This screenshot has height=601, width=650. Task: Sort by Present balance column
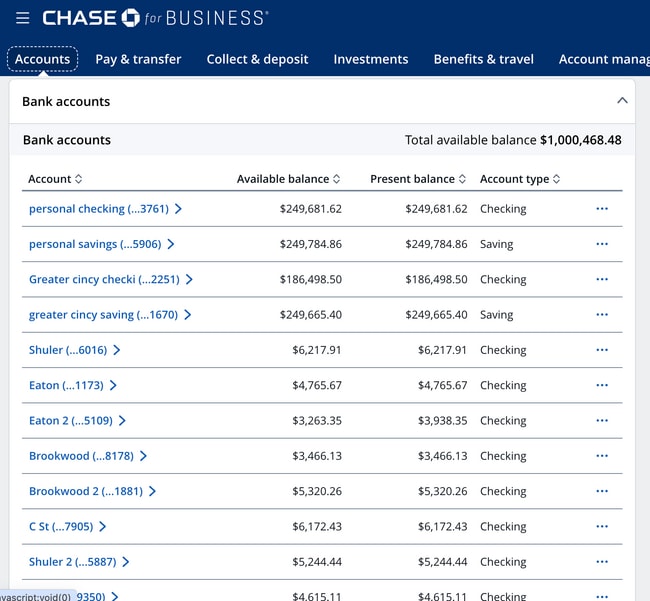pyautogui.click(x=418, y=179)
